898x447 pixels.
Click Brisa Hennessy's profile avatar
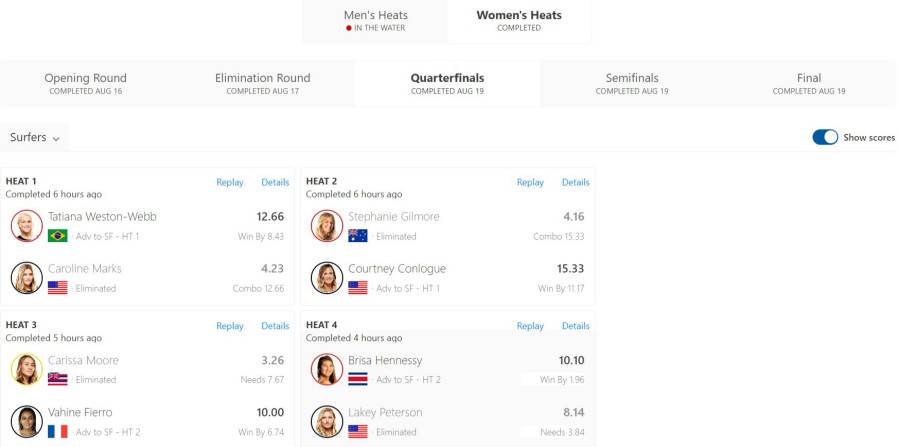click(327, 369)
